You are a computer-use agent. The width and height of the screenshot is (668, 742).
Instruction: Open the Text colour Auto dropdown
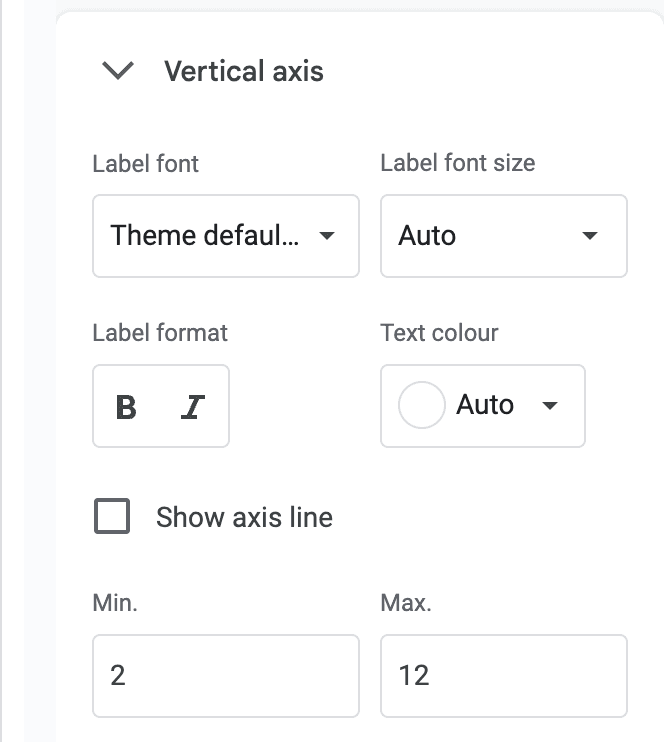pos(485,405)
